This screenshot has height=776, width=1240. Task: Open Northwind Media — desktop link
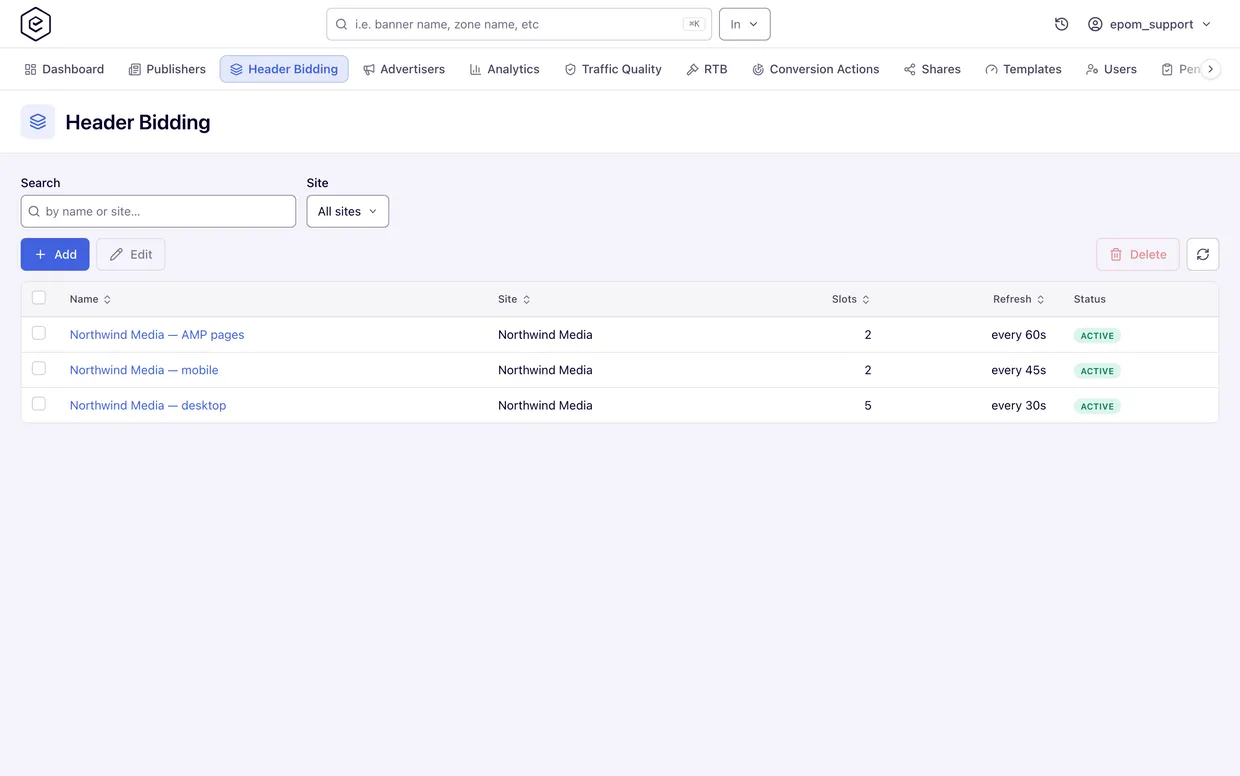click(148, 405)
